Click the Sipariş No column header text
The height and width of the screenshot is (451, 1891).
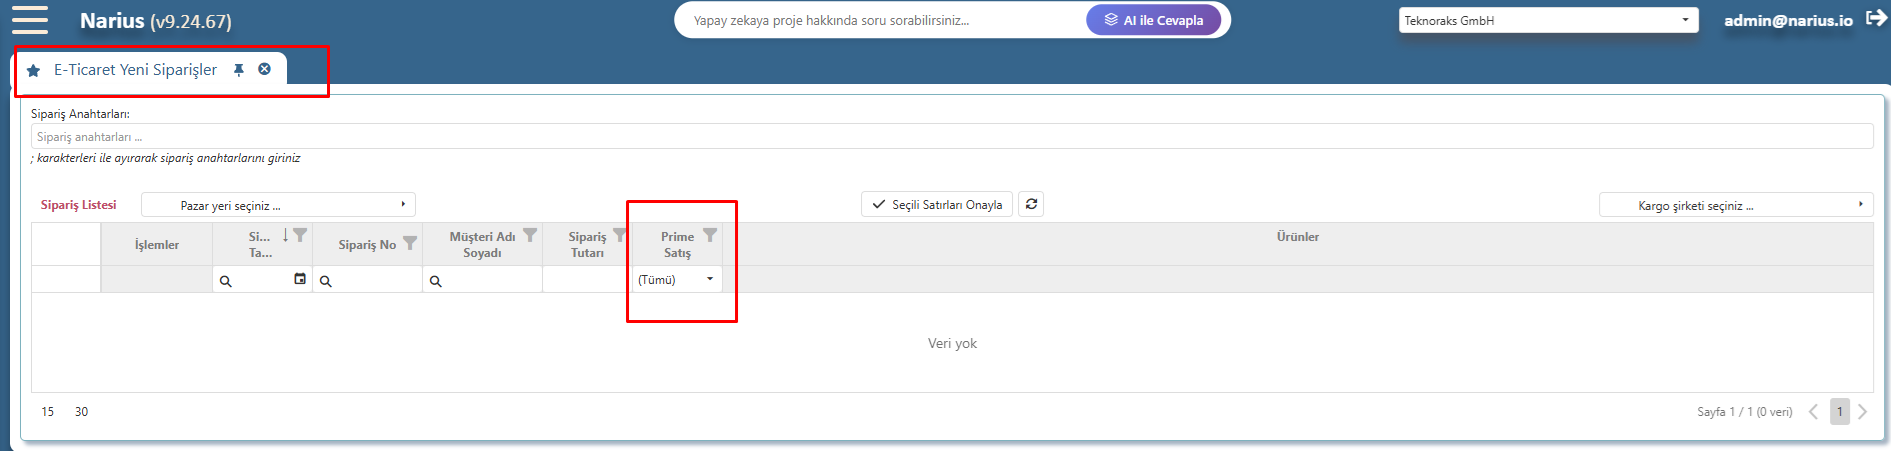pyautogui.click(x=367, y=245)
